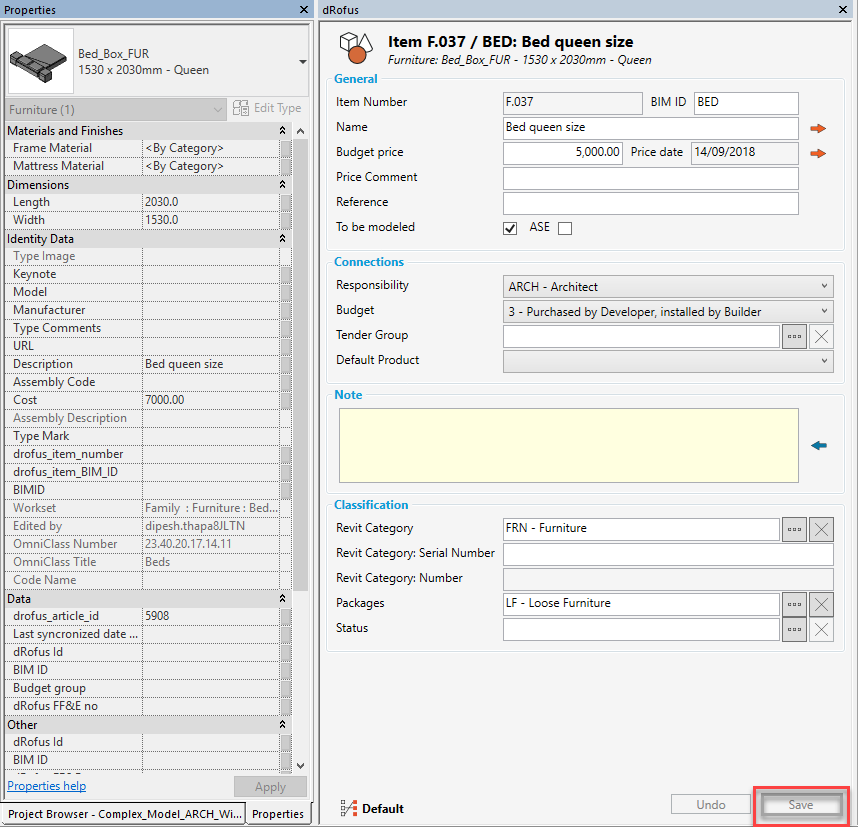
Task: Switch to the Project Browser tab
Action: (124, 814)
